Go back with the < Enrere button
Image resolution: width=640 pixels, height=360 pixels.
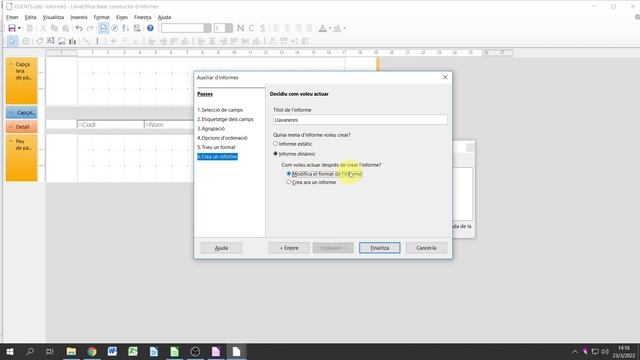tap(289, 248)
